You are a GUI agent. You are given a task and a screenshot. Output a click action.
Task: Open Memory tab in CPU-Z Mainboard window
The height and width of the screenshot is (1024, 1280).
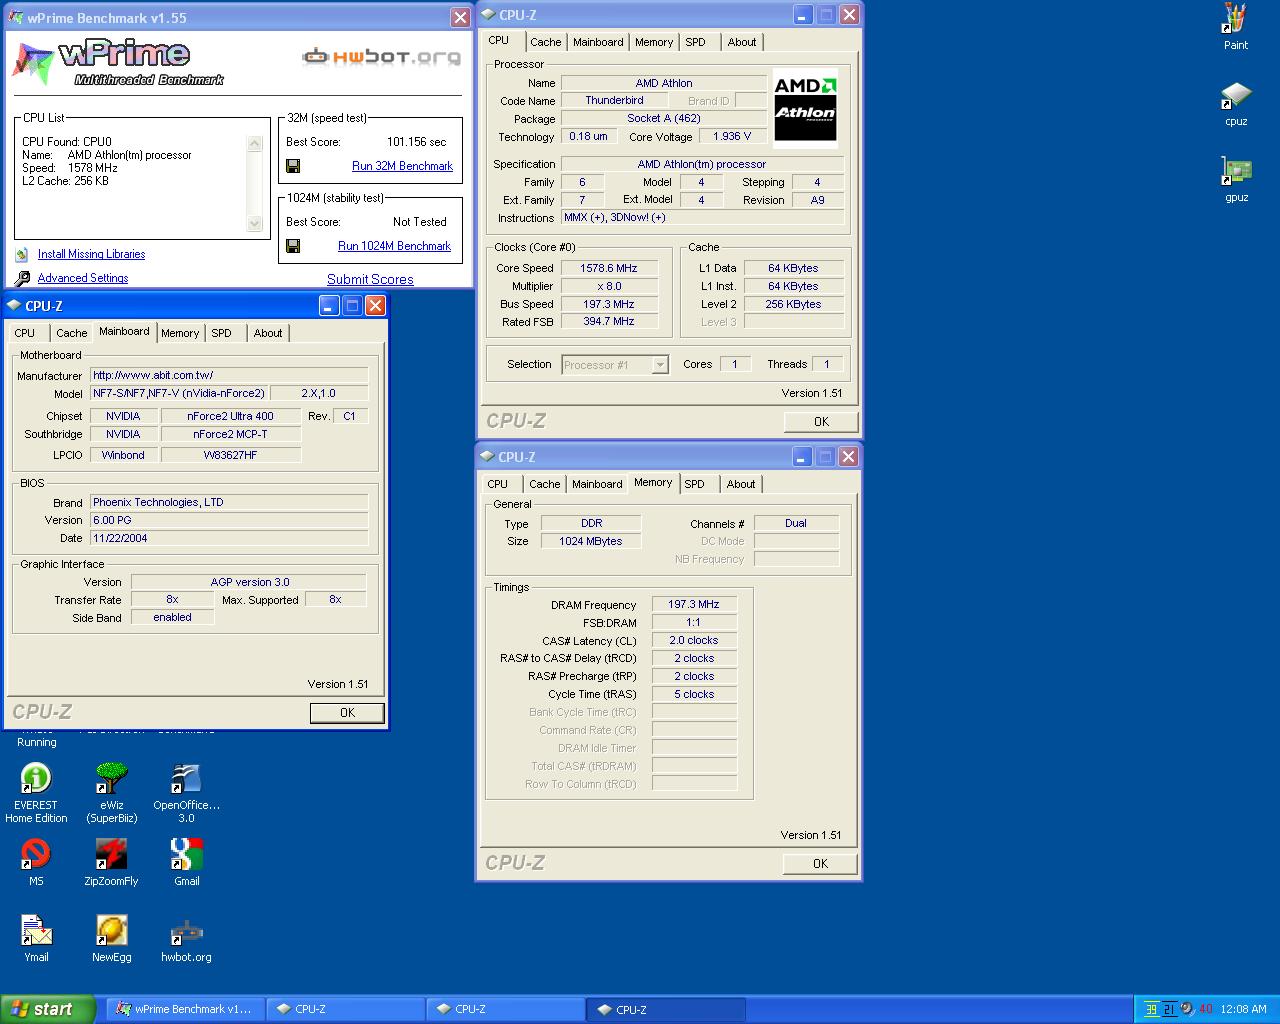pyautogui.click(x=180, y=333)
